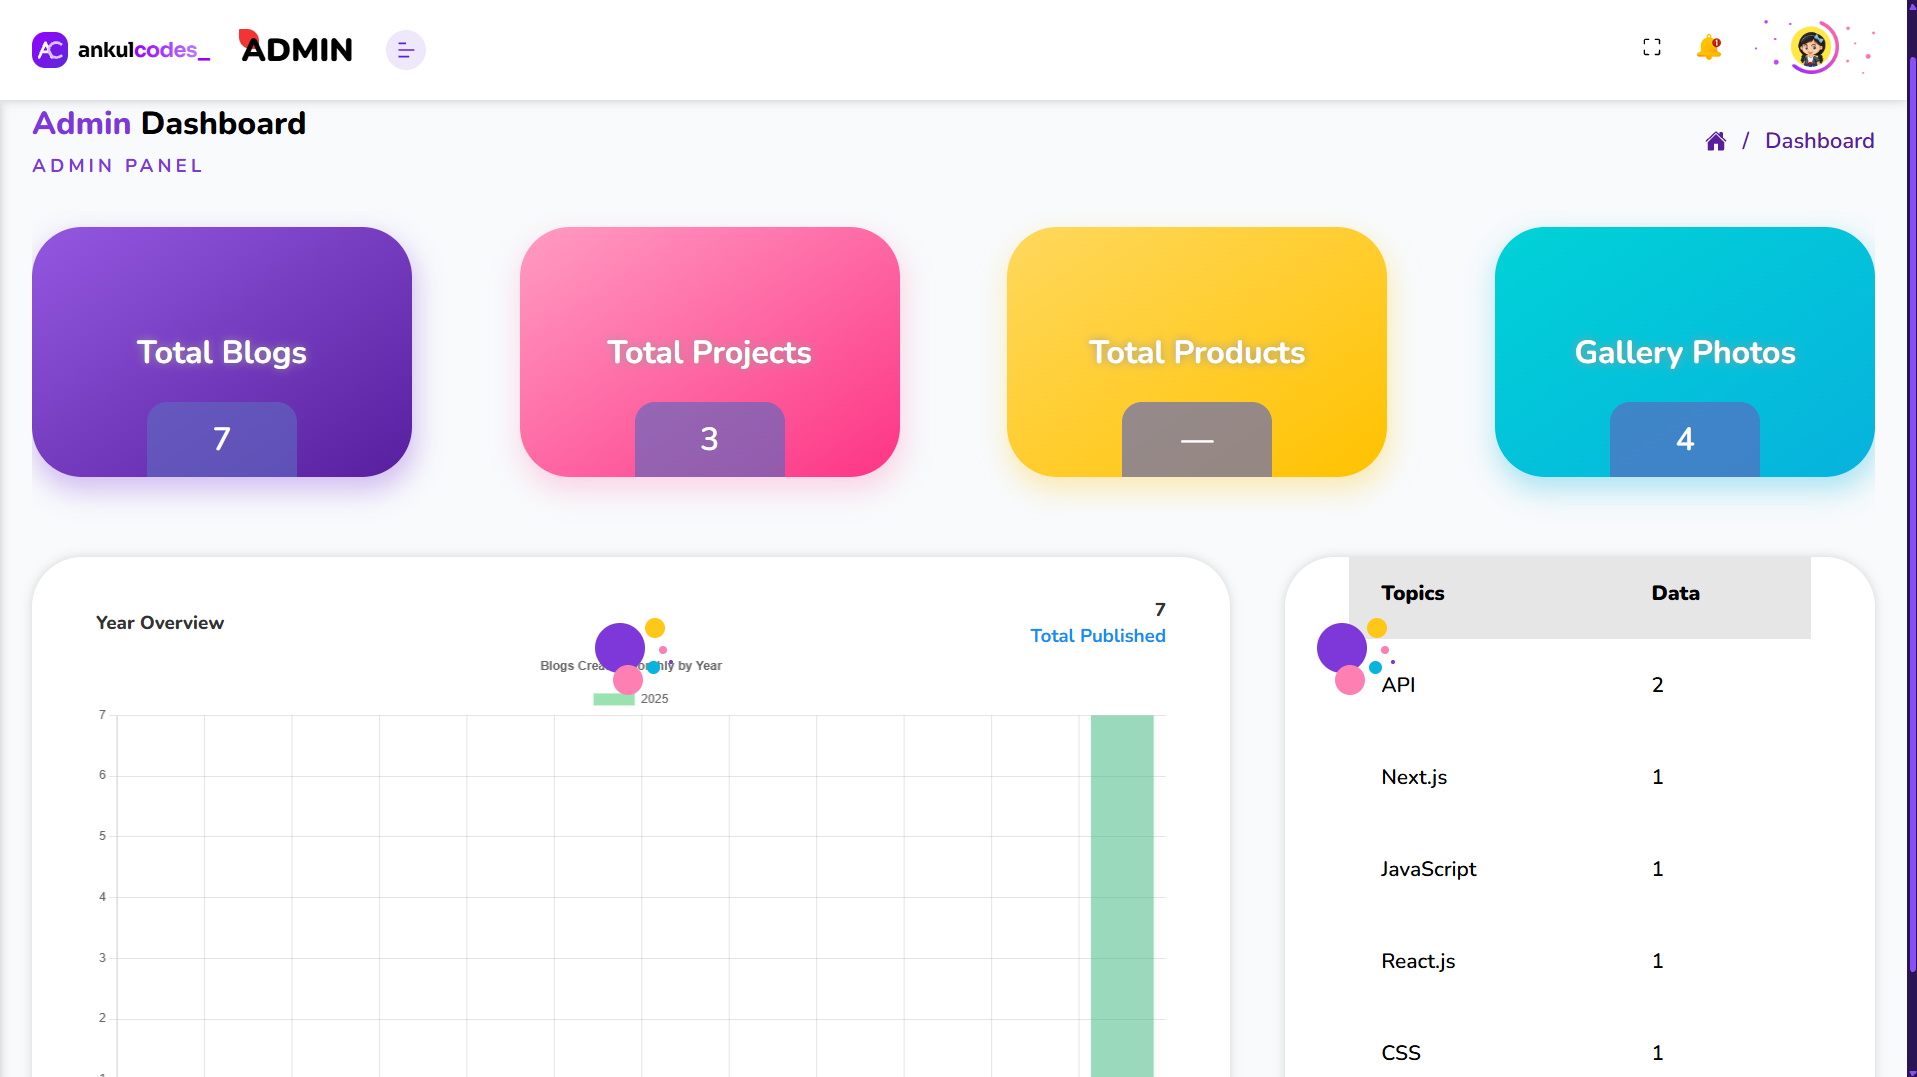Toggle the 2025 legend swatch in chart
1917x1077 pixels.
[x=614, y=699]
